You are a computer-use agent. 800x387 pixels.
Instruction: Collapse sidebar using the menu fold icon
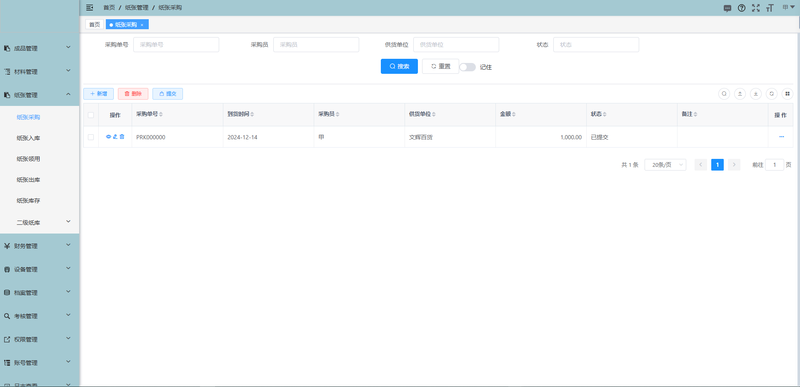click(90, 8)
